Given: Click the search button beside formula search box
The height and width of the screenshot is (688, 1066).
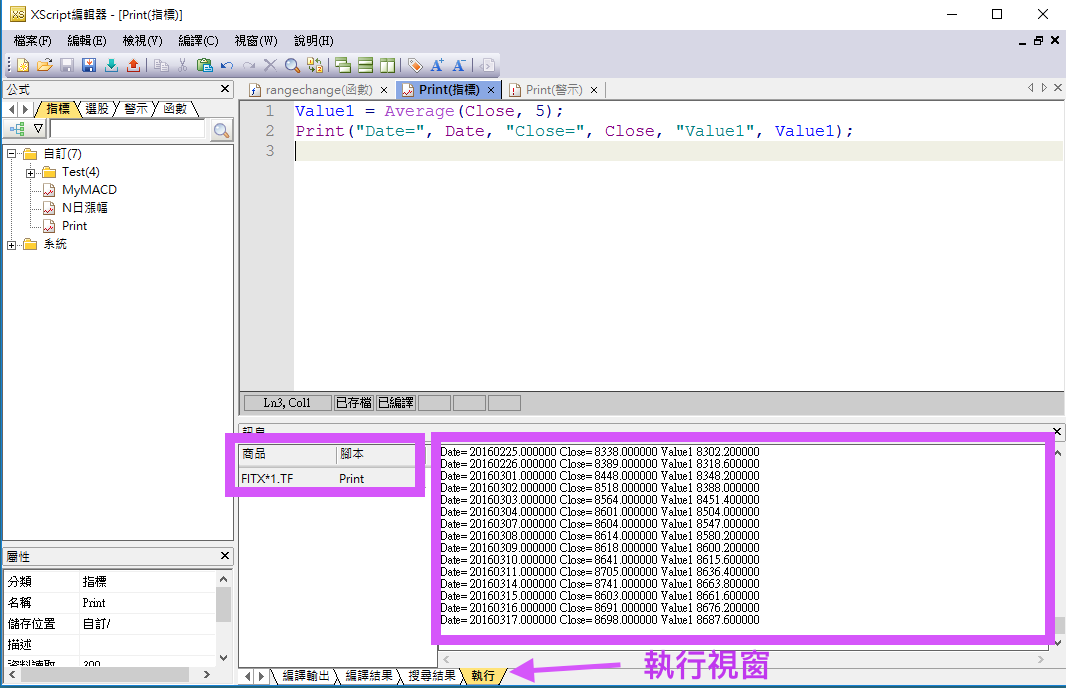Looking at the screenshot, I should (x=221, y=130).
